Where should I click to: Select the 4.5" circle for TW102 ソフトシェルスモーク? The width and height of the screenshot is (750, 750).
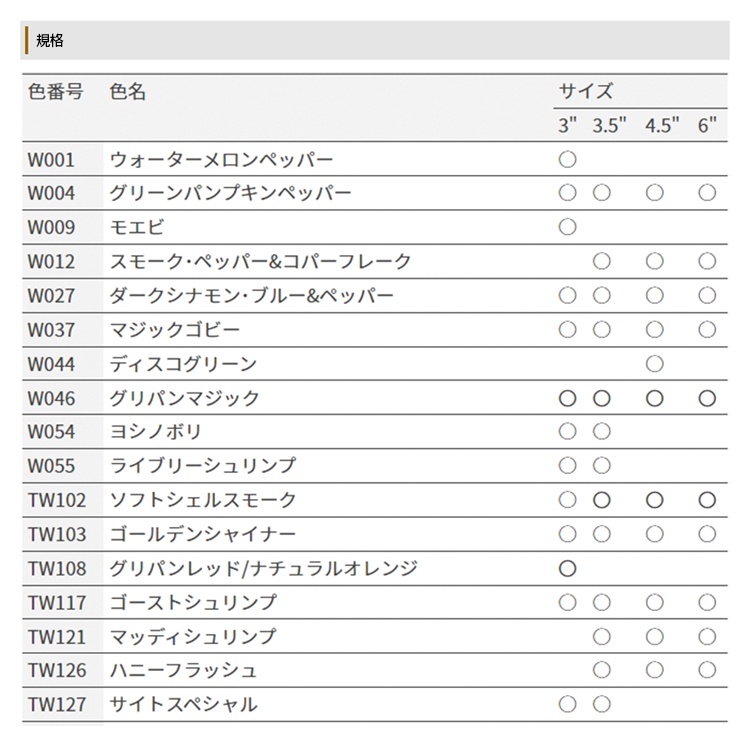click(x=655, y=500)
